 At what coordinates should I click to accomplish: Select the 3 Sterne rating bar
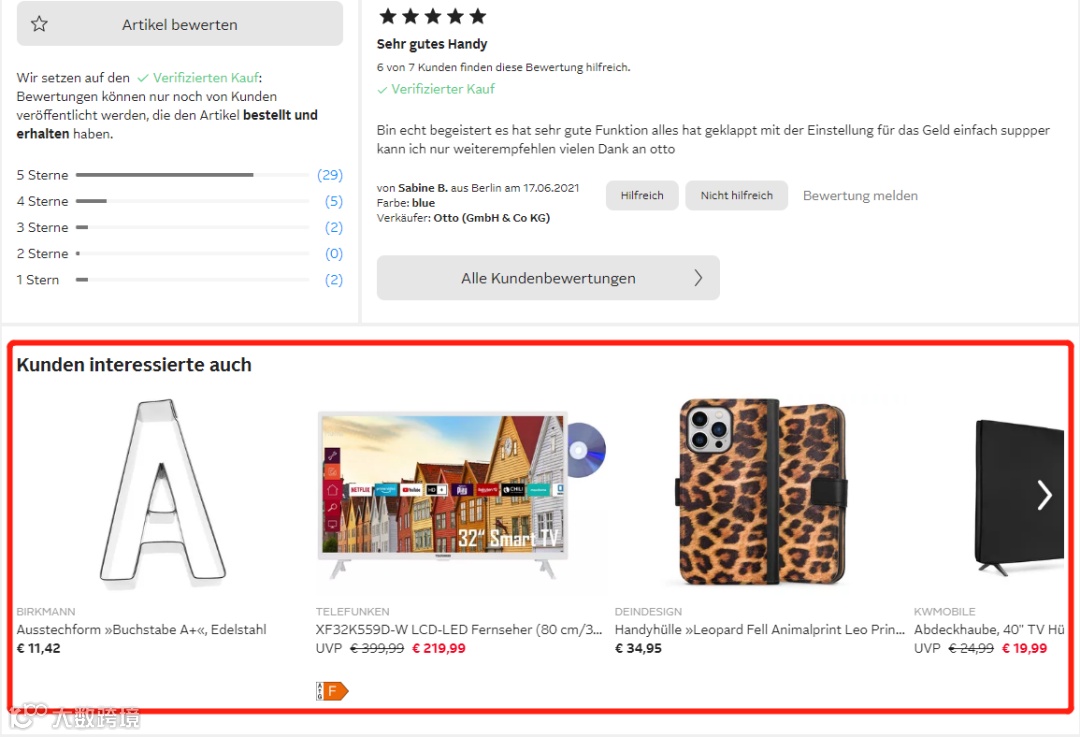coord(192,227)
